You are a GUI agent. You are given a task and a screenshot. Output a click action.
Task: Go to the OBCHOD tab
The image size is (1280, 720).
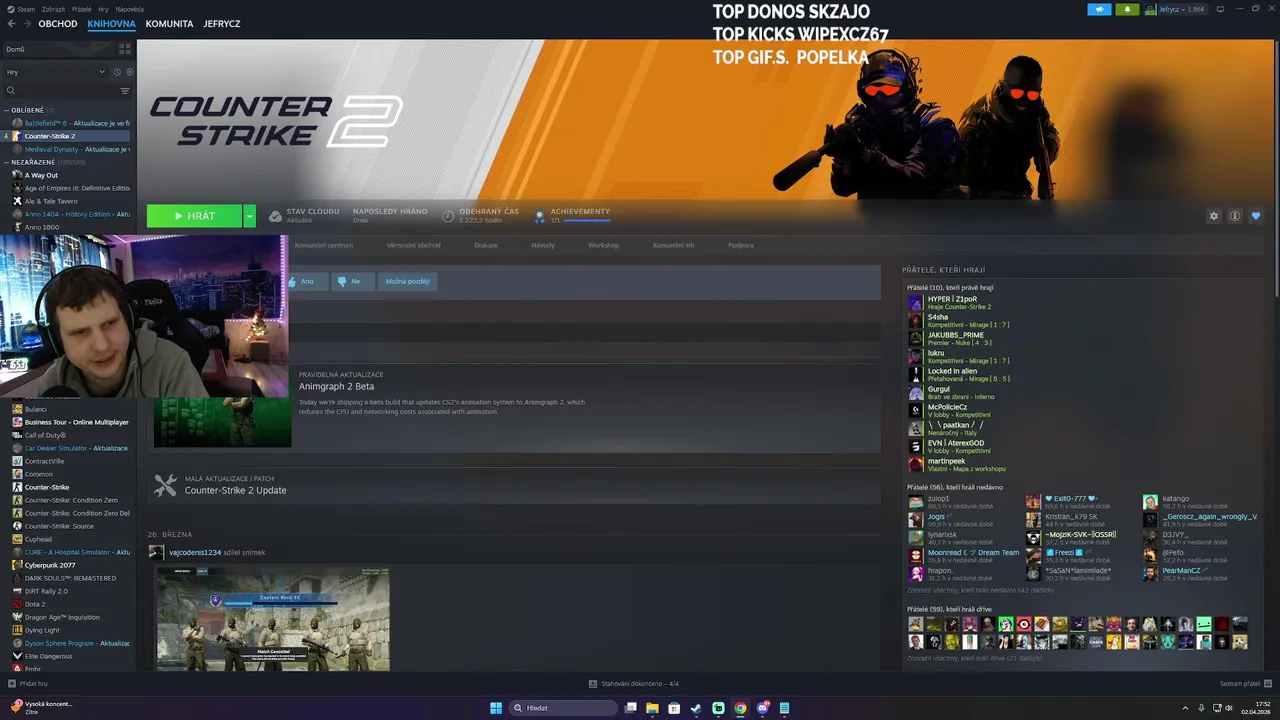(x=58, y=23)
